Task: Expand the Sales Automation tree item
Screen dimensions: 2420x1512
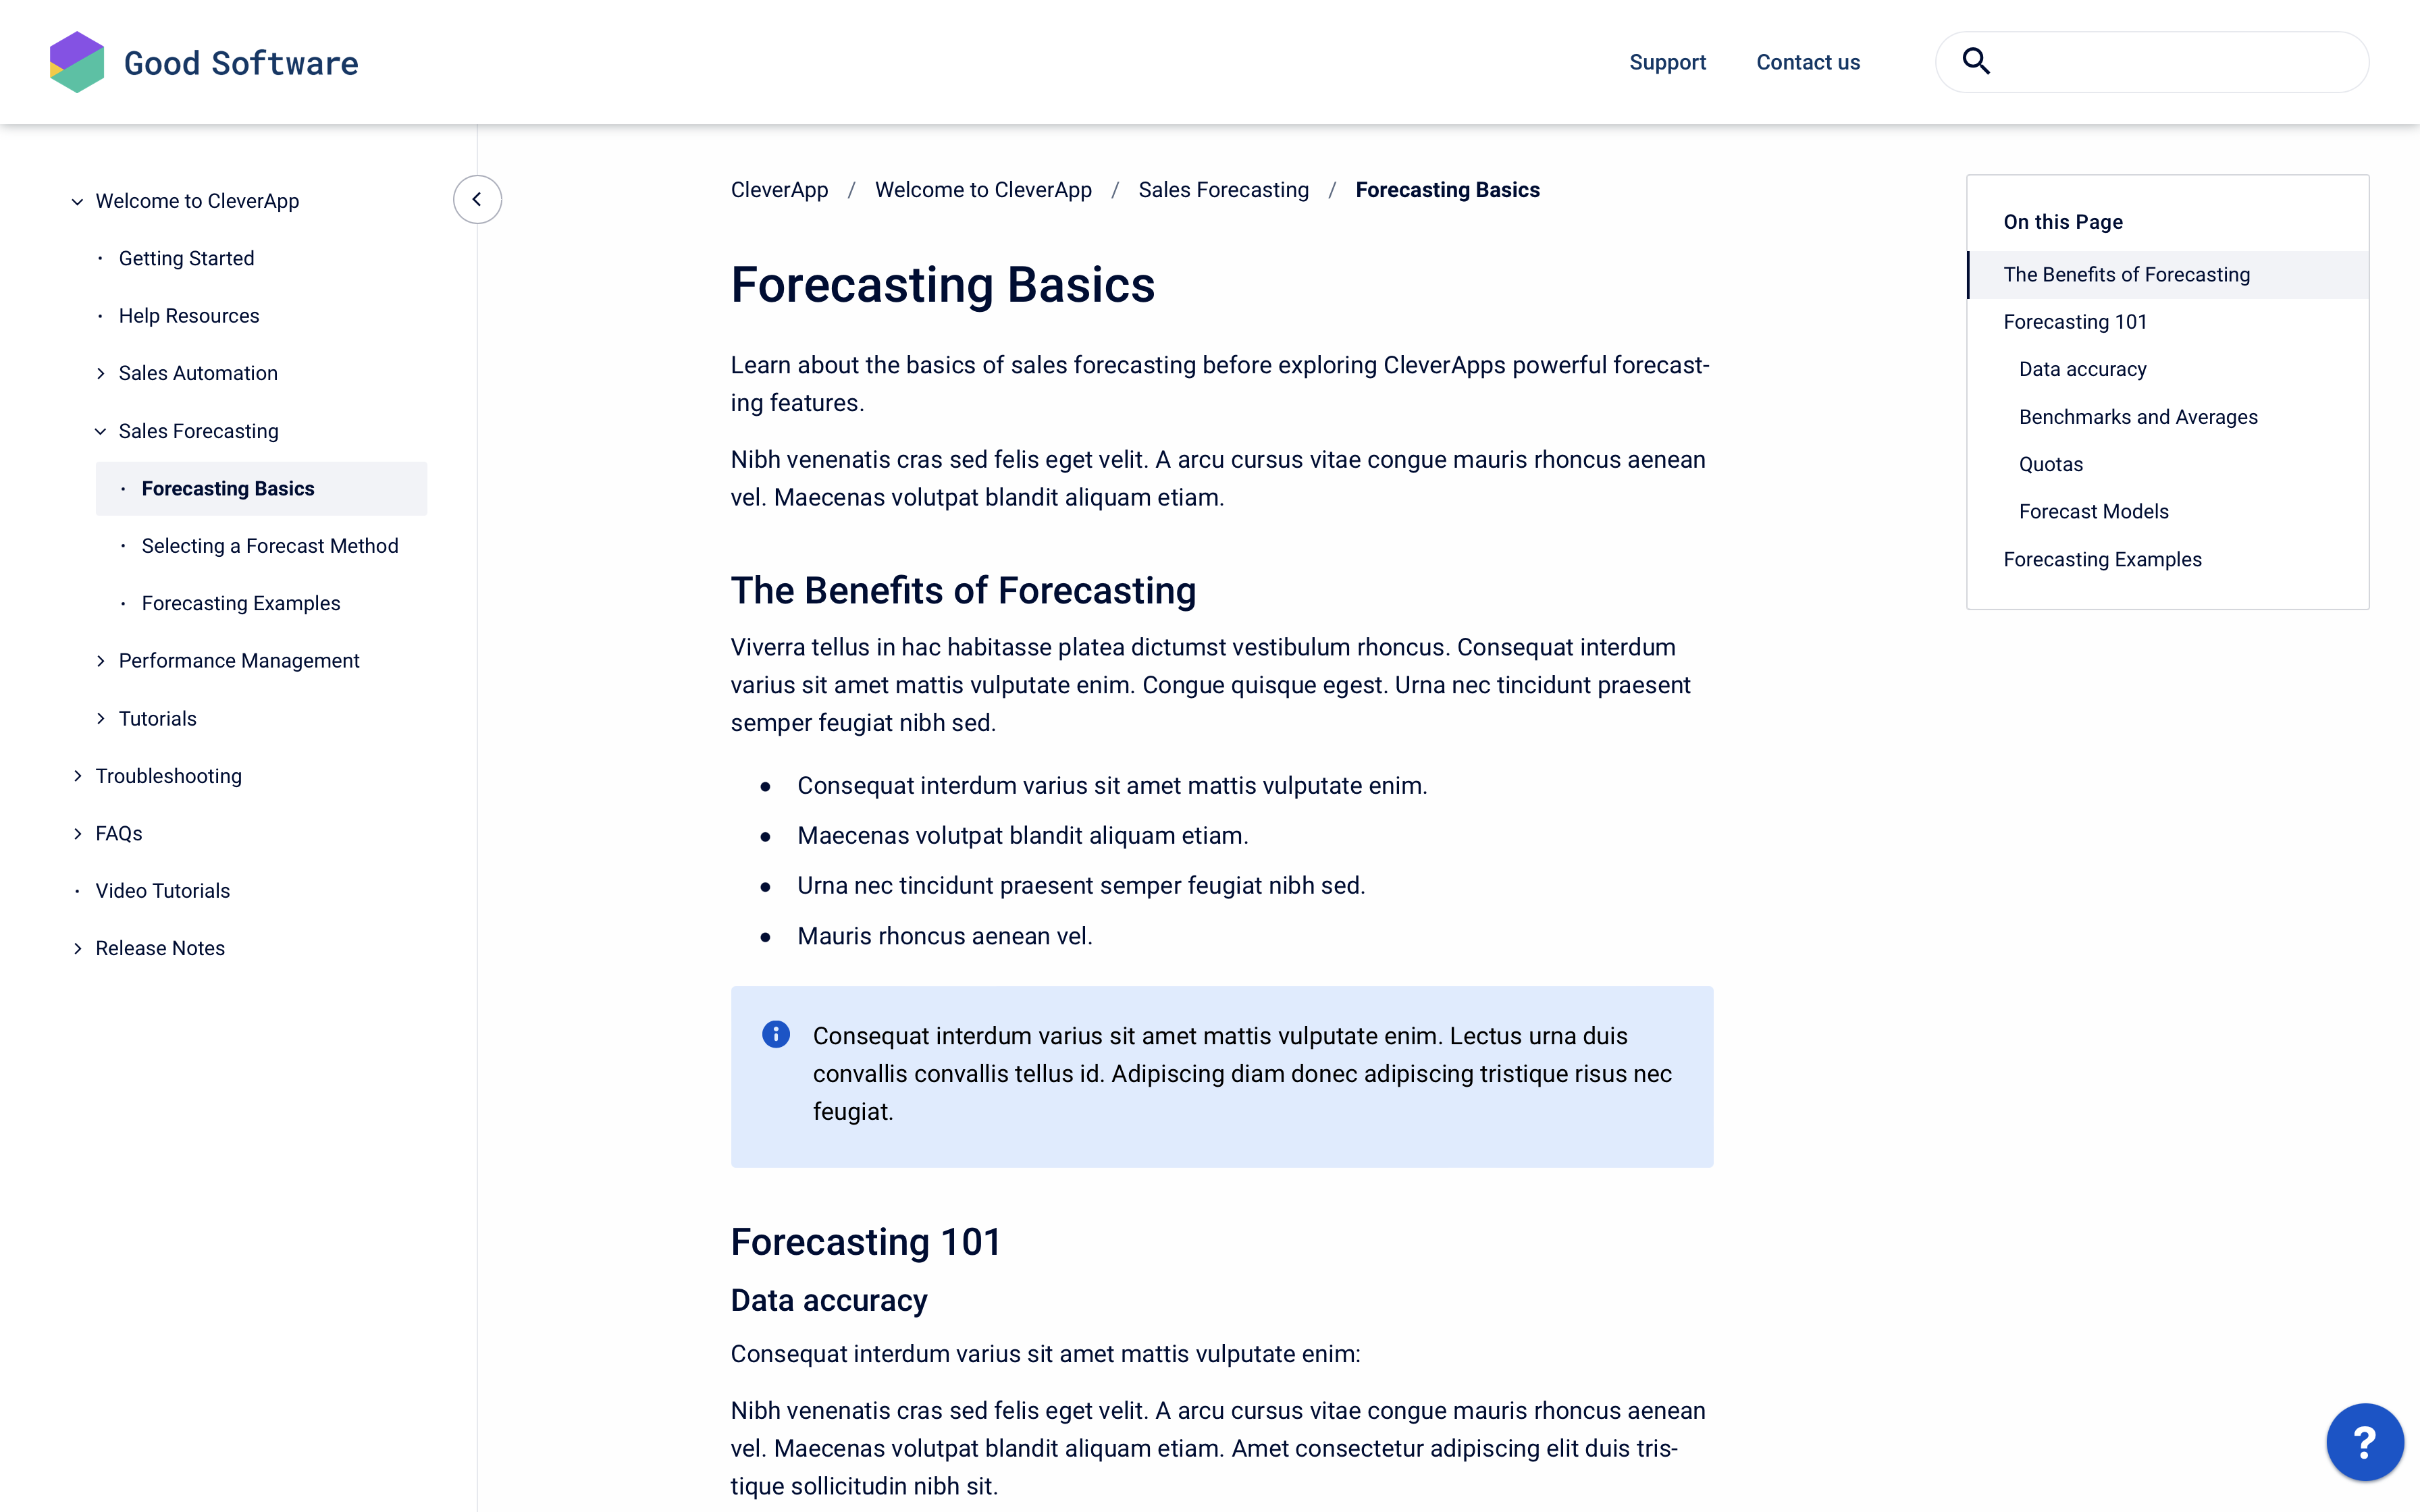Action: 101,374
